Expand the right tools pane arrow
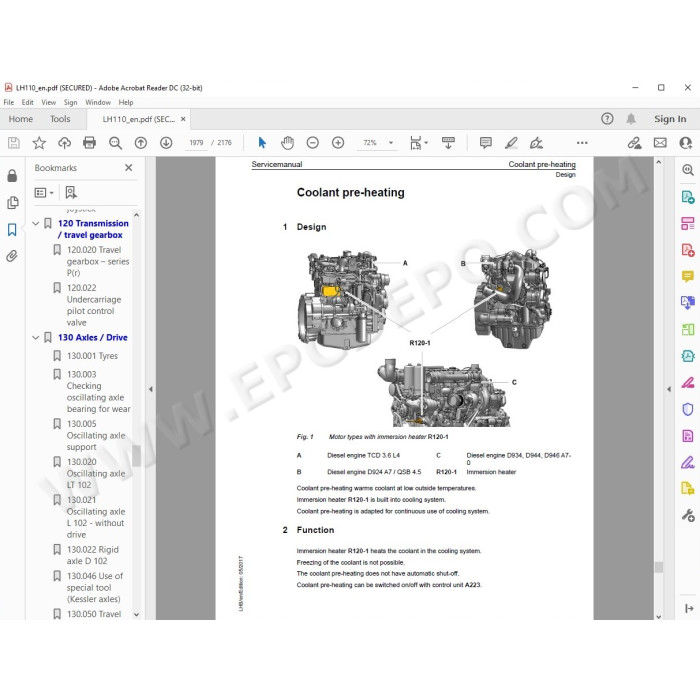 click(669, 389)
